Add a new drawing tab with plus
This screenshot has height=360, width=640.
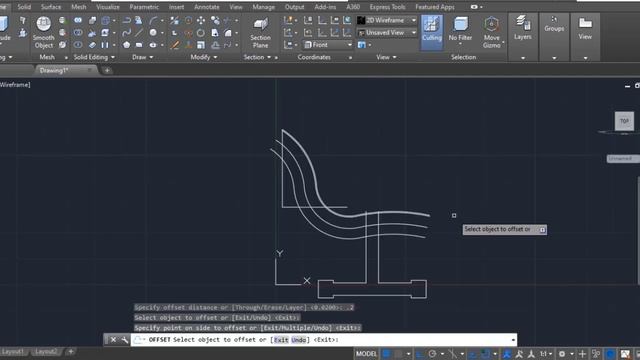click(x=107, y=70)
